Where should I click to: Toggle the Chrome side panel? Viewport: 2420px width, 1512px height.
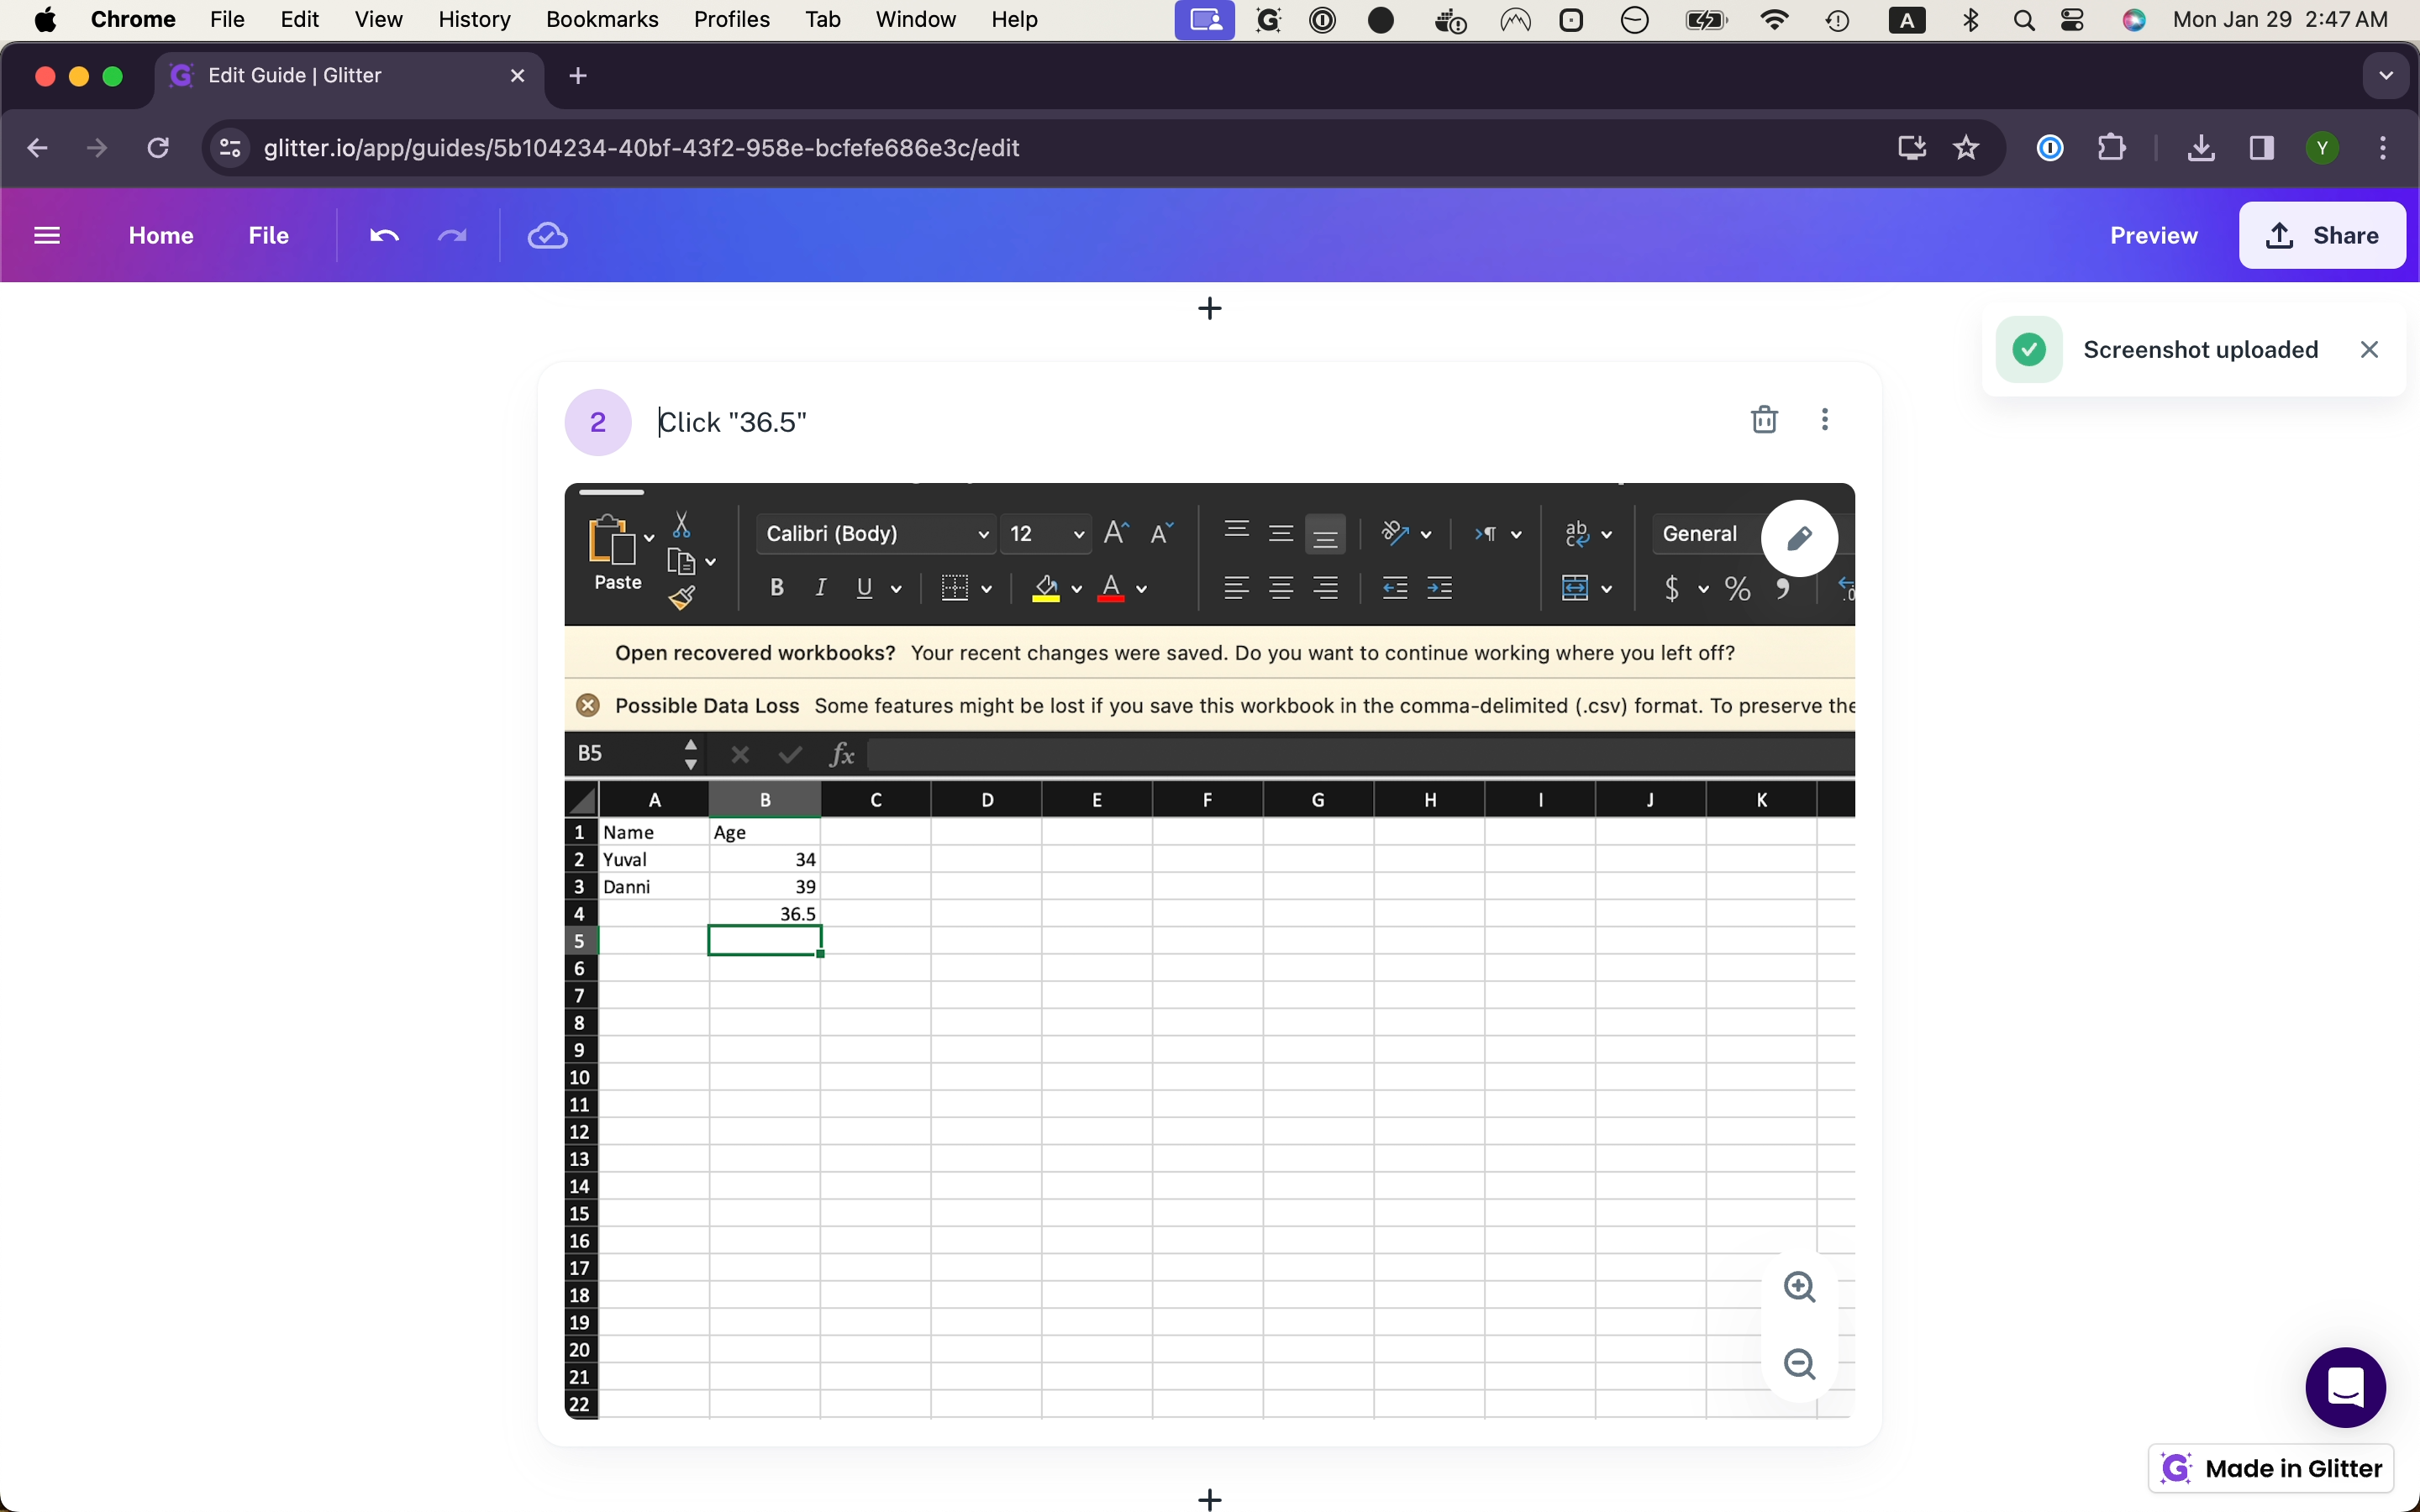tap(2261, 148)
